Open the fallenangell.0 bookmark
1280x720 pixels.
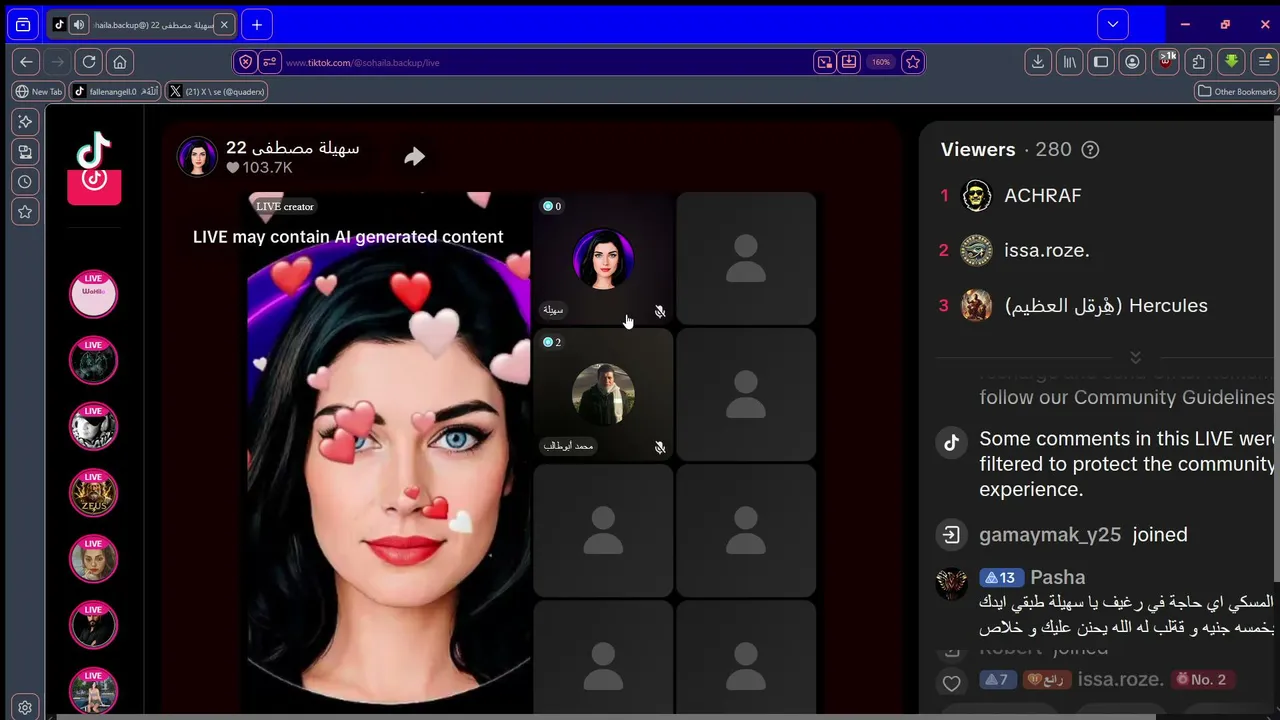(116, 91)
